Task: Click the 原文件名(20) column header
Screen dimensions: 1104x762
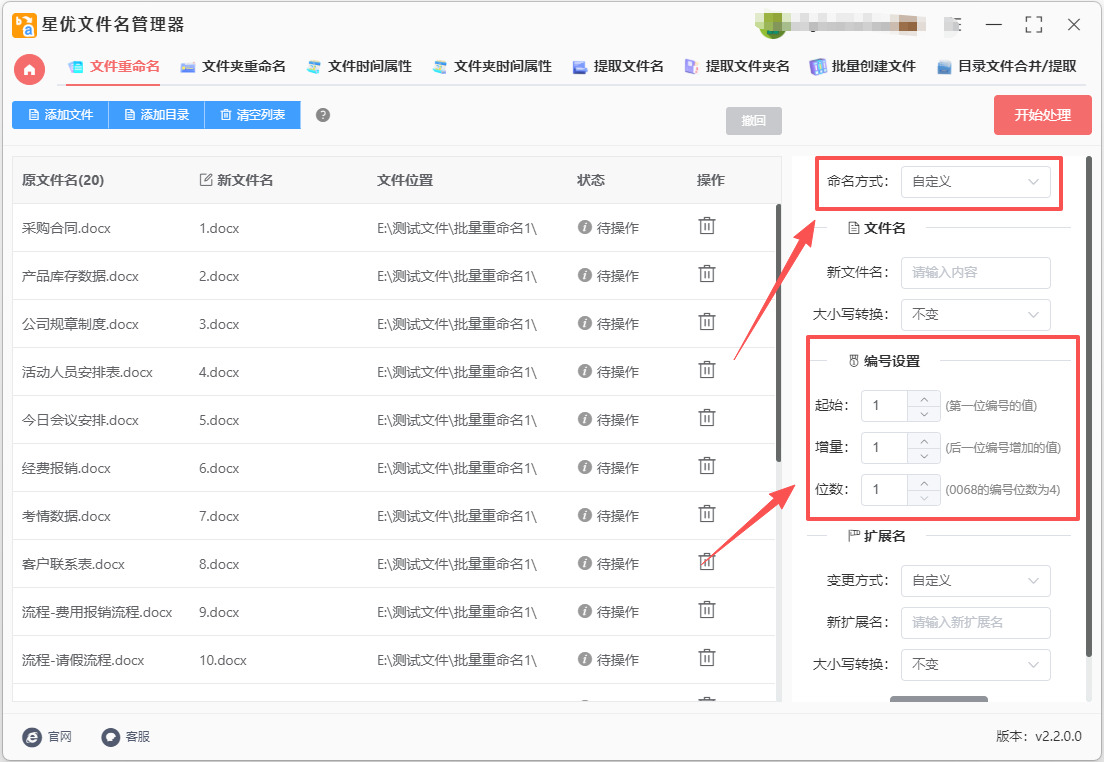Action: 63,180
